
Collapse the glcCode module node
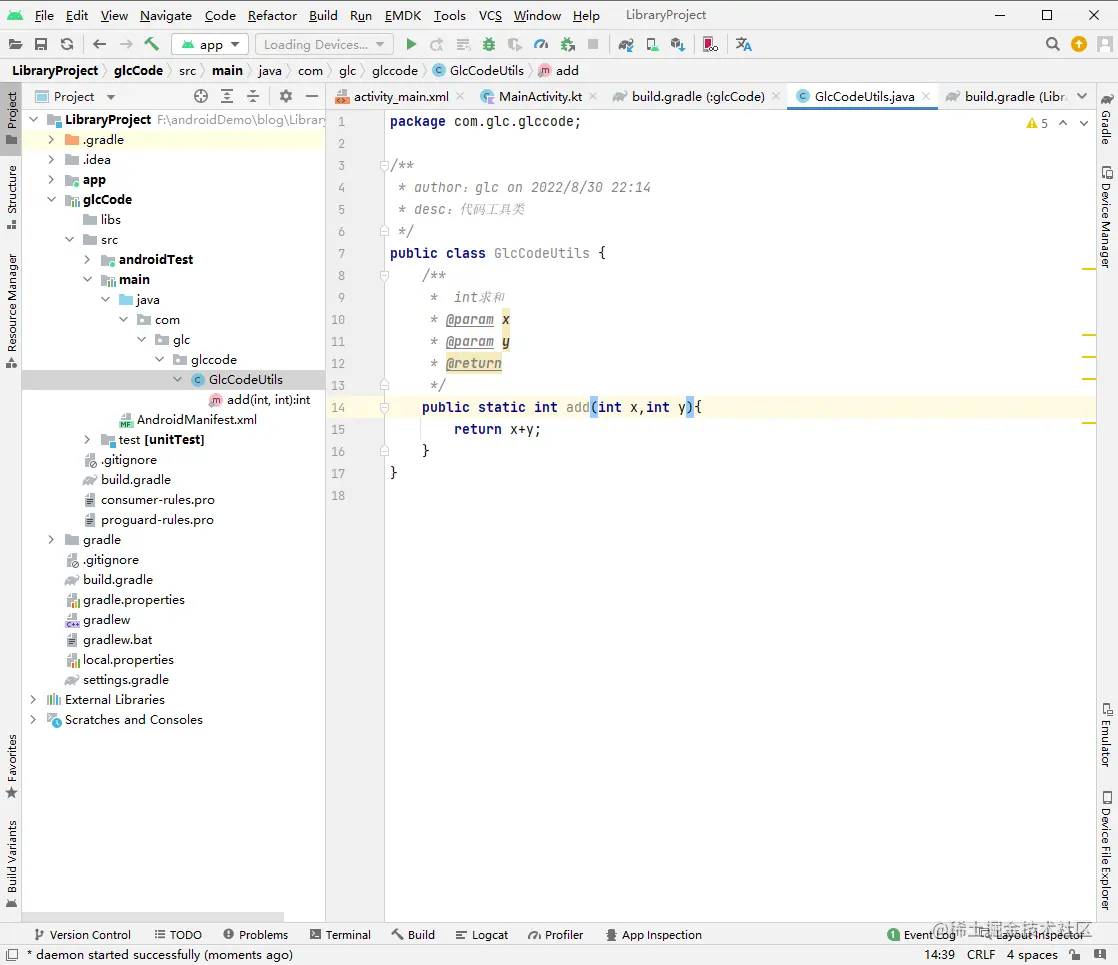pos(51,200)
